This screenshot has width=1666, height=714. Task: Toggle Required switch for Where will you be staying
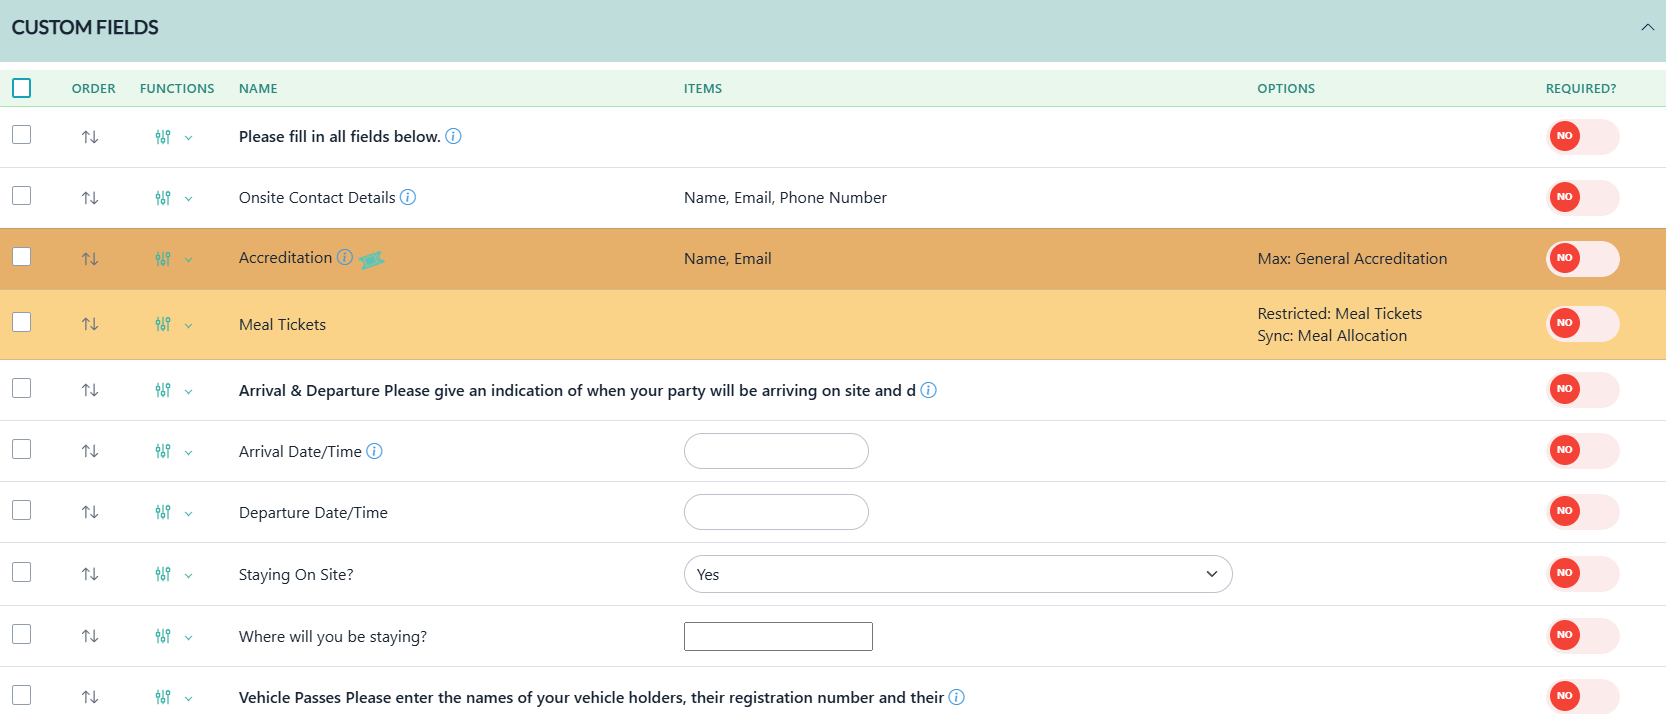click(x=1583, y=636)
